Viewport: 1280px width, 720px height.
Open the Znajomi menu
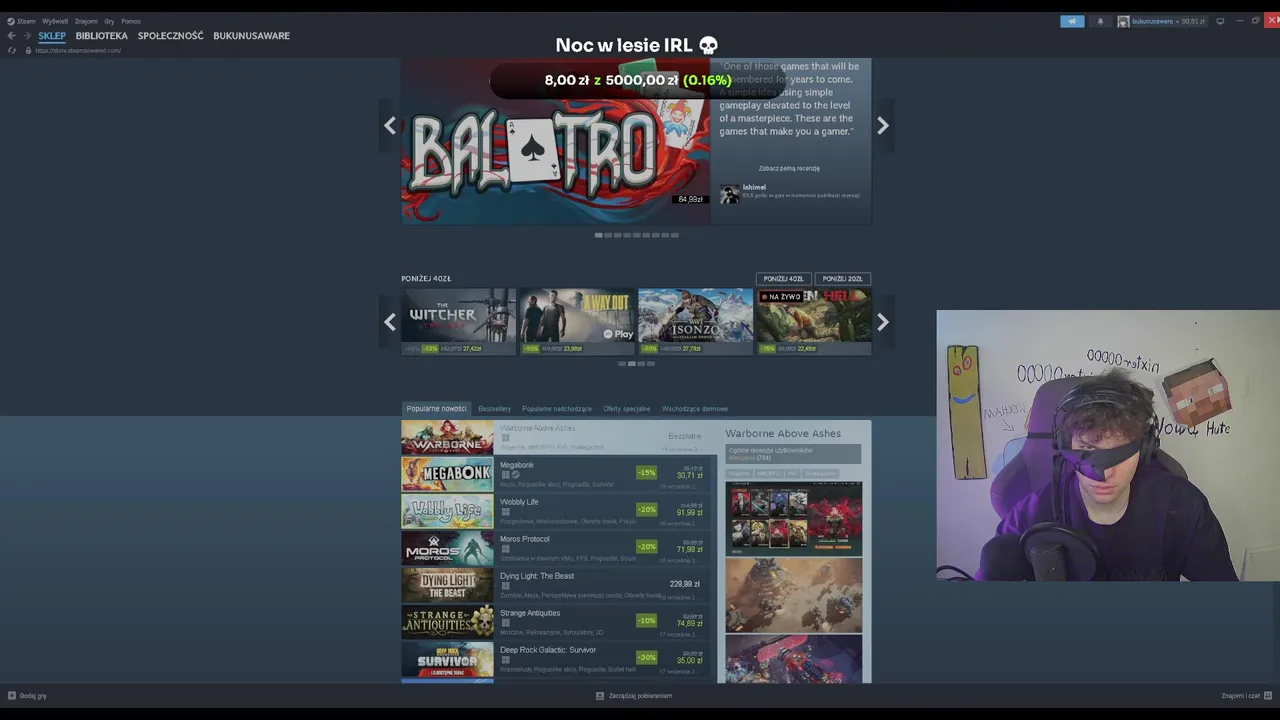click(x=86, y=21)
